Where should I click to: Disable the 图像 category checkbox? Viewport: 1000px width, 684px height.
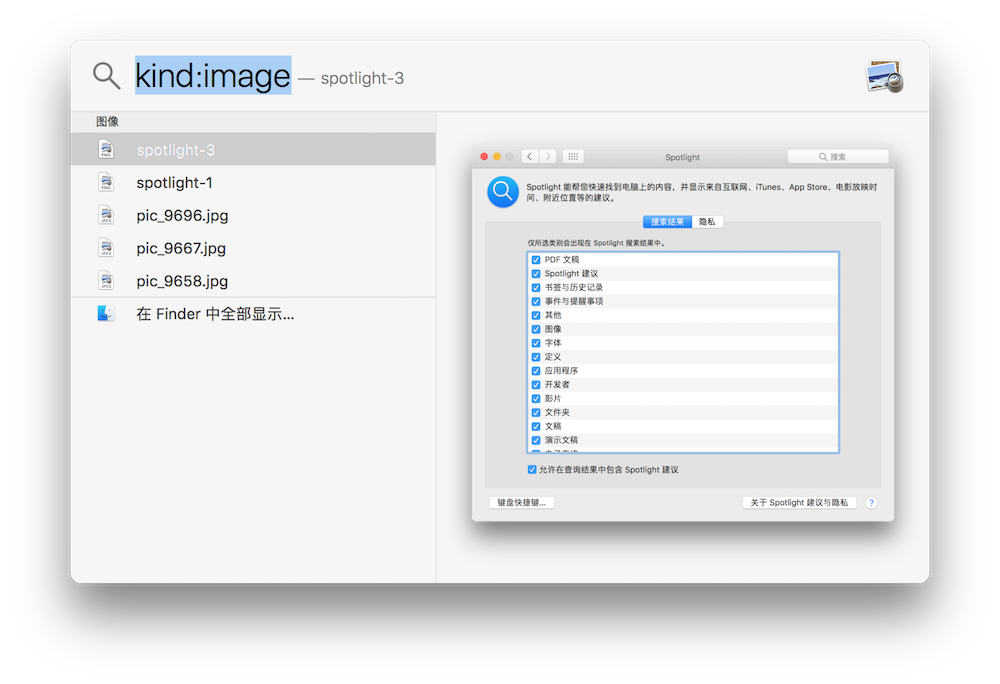pos(534,328)
